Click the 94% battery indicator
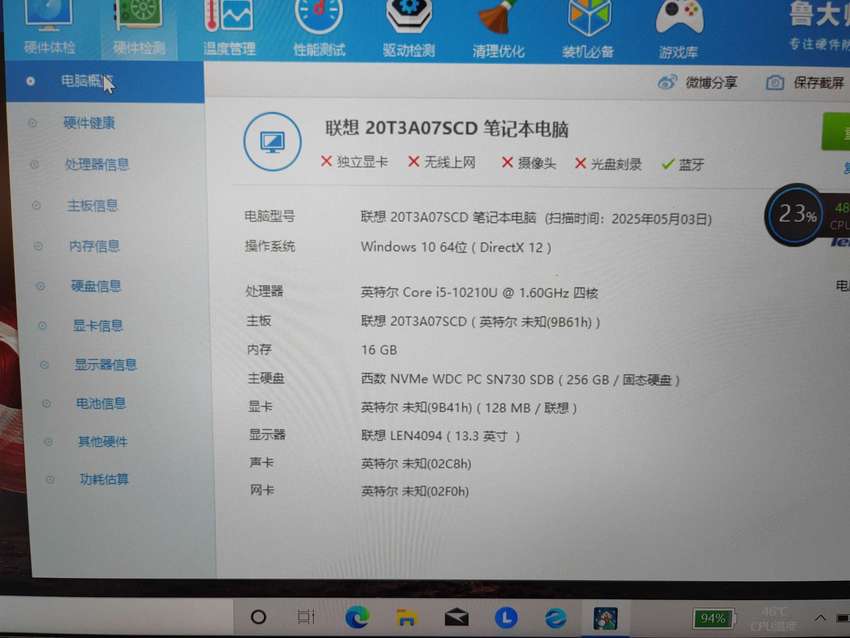The width and height of the screenshot is (850, 638). tap(713, 618)
